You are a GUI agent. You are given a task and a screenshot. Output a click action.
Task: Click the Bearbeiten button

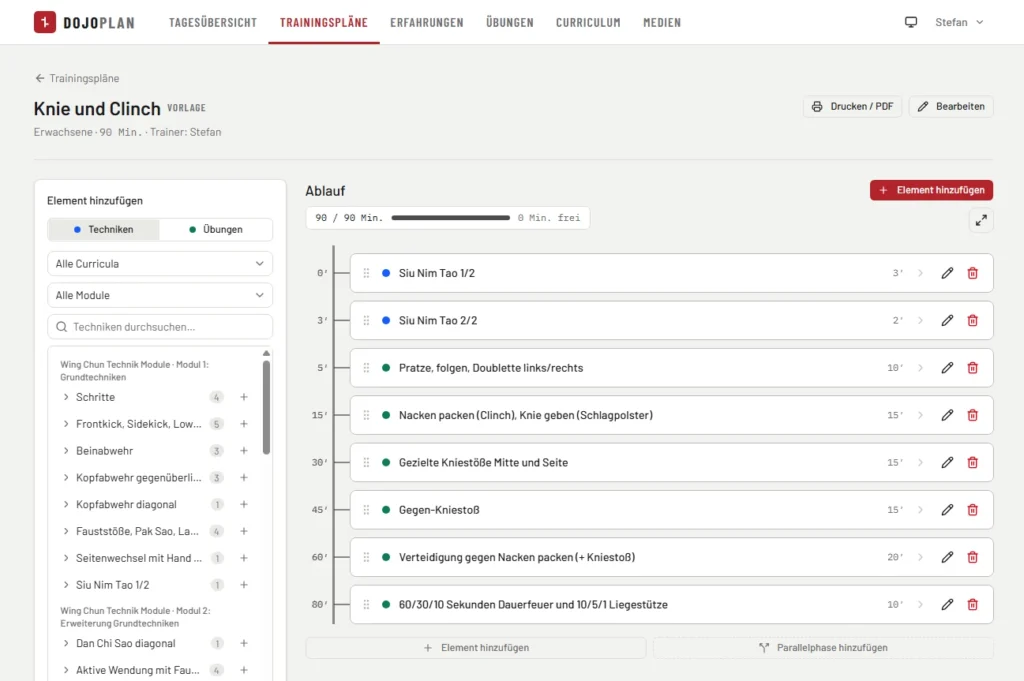951,106
